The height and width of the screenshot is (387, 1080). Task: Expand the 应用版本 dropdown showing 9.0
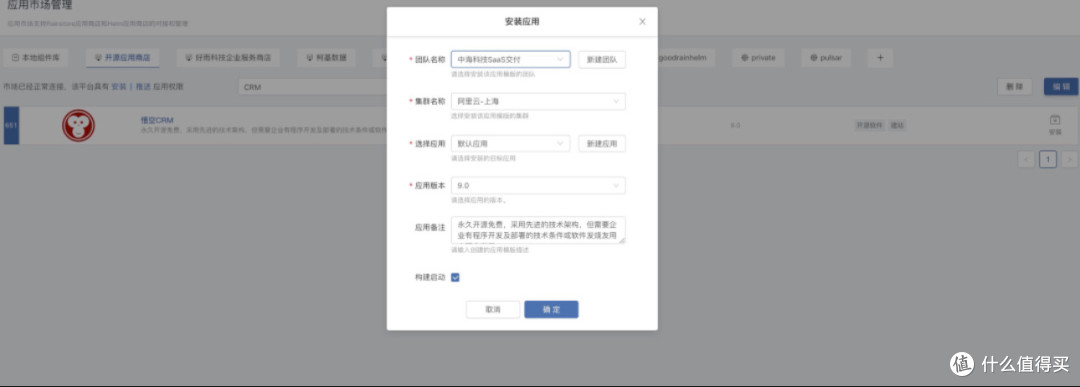tap(539, 186)
